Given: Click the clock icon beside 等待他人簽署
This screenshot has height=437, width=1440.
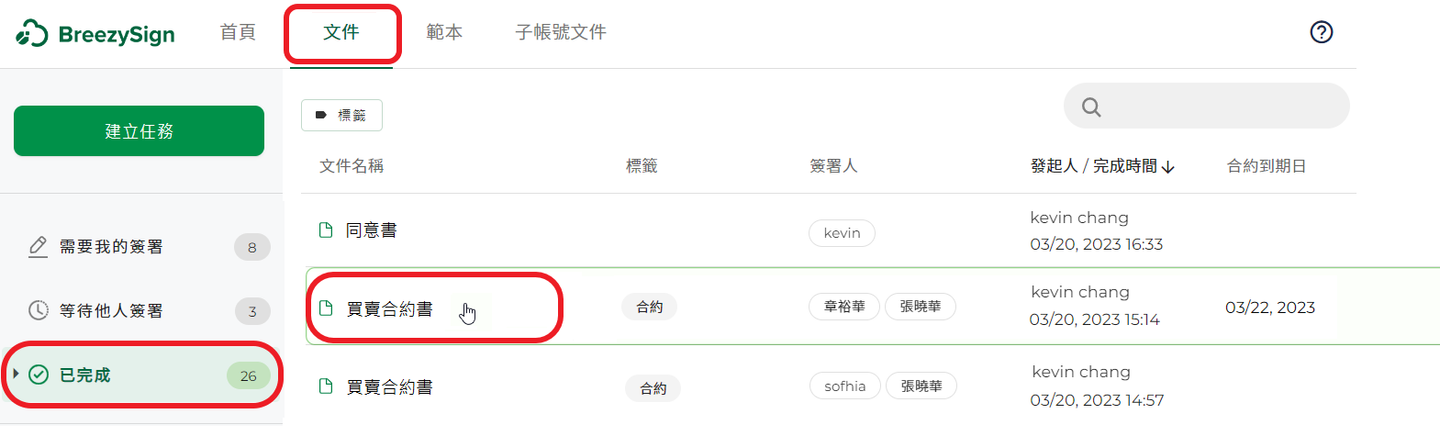Looking at the screenshot, I should pos(38,311).
